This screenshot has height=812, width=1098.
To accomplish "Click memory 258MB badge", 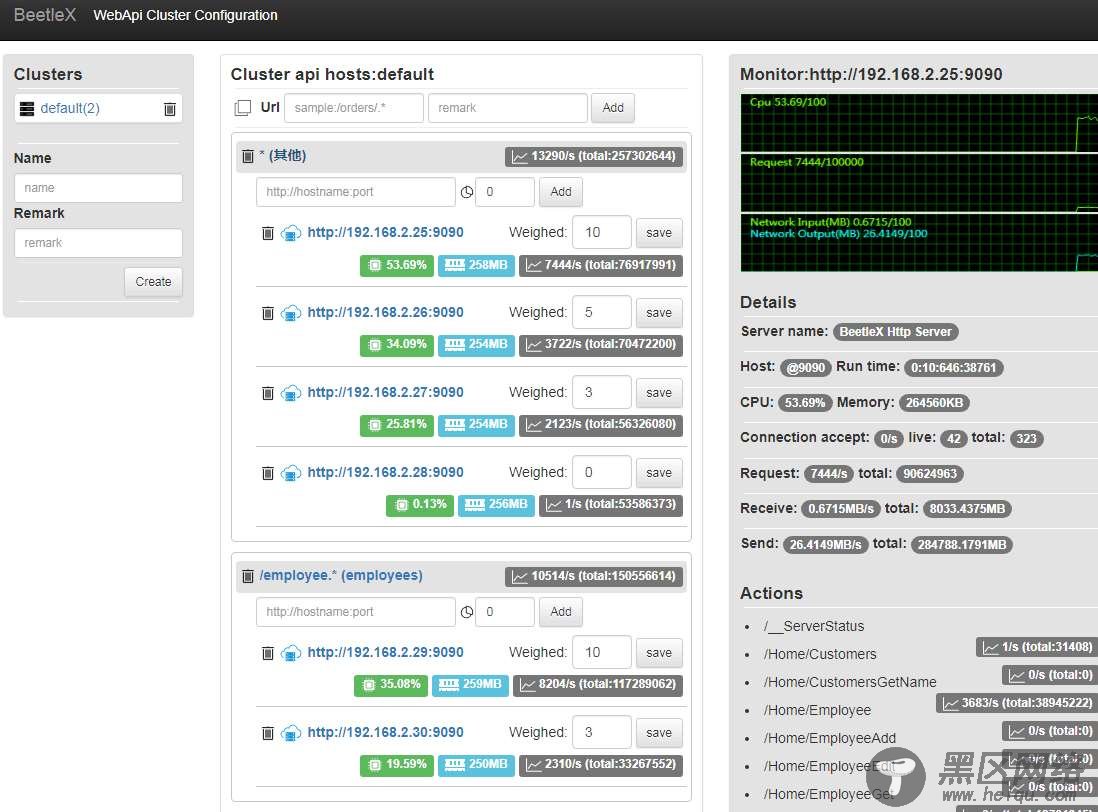I will click(477, 265).
